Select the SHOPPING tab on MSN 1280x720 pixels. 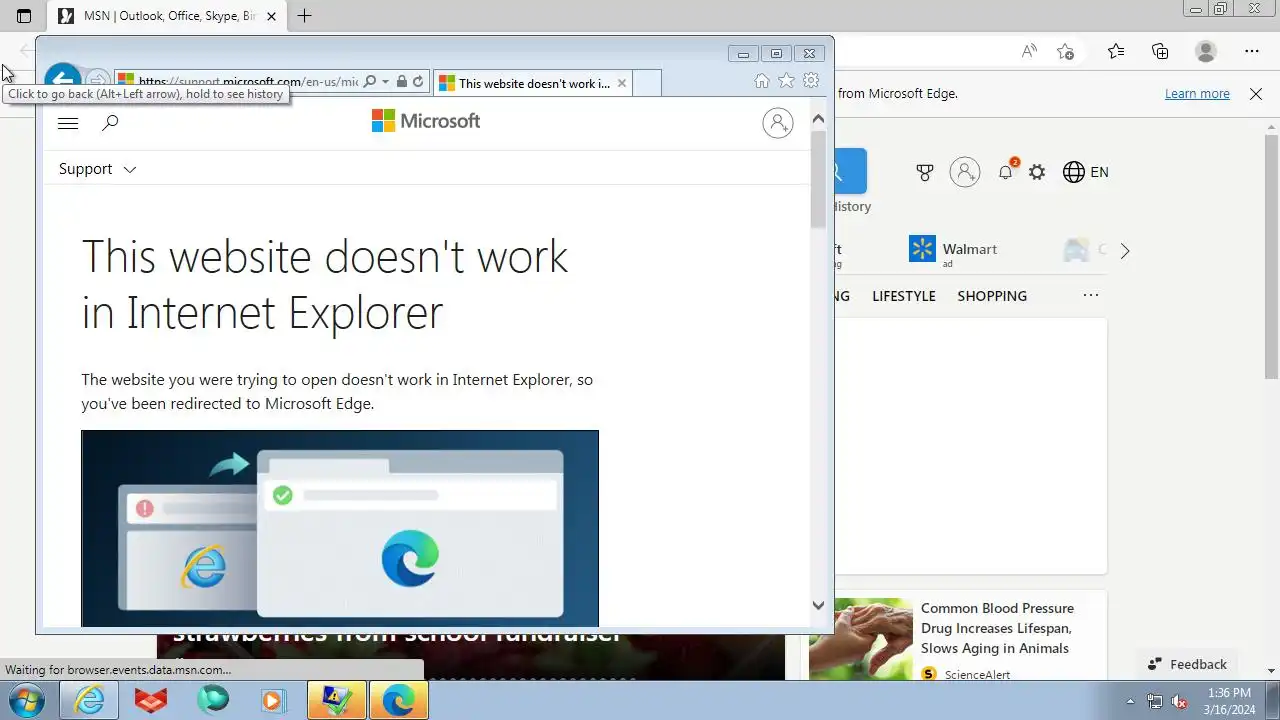[992, 296]
